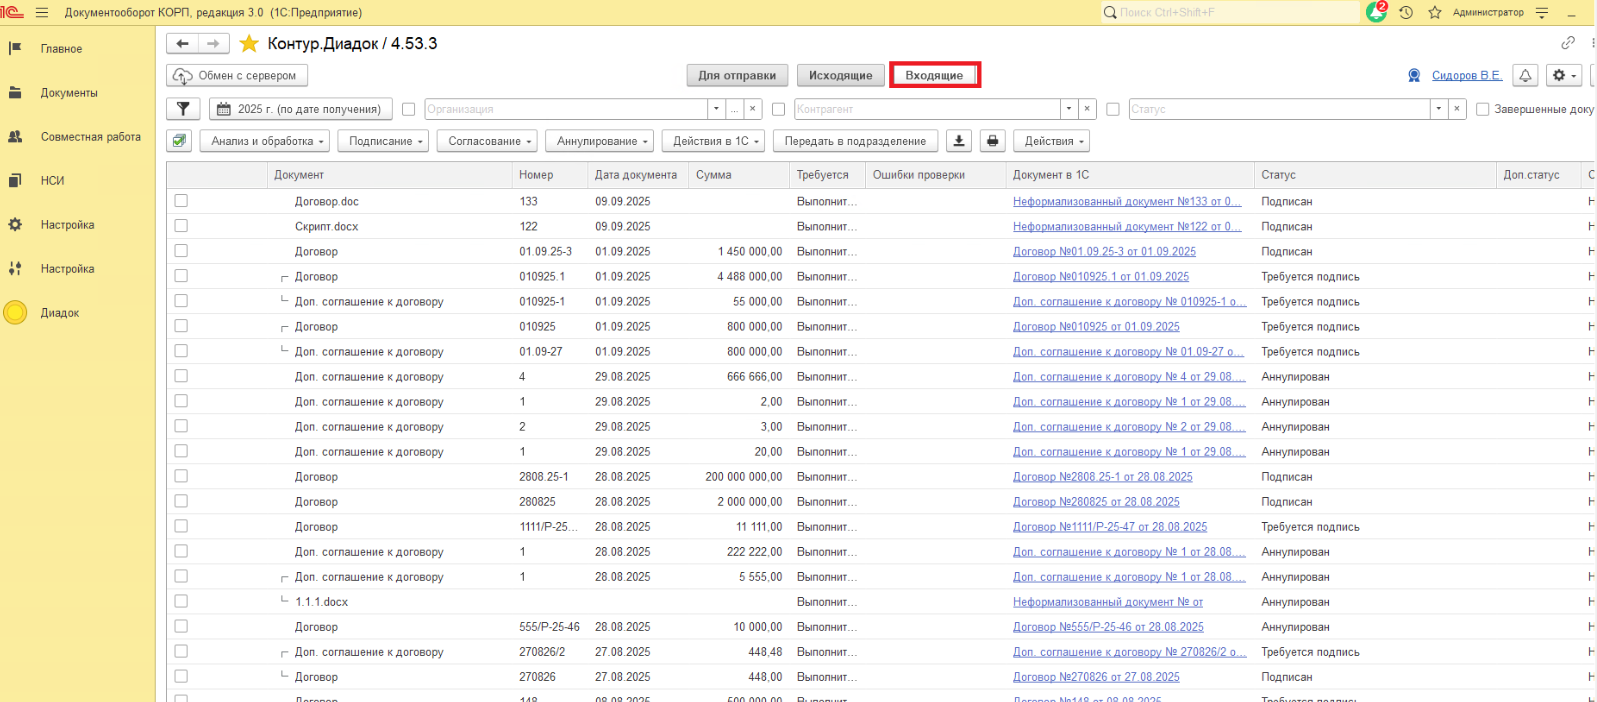Open the Документы section in sidebar

tap(69, 93)
